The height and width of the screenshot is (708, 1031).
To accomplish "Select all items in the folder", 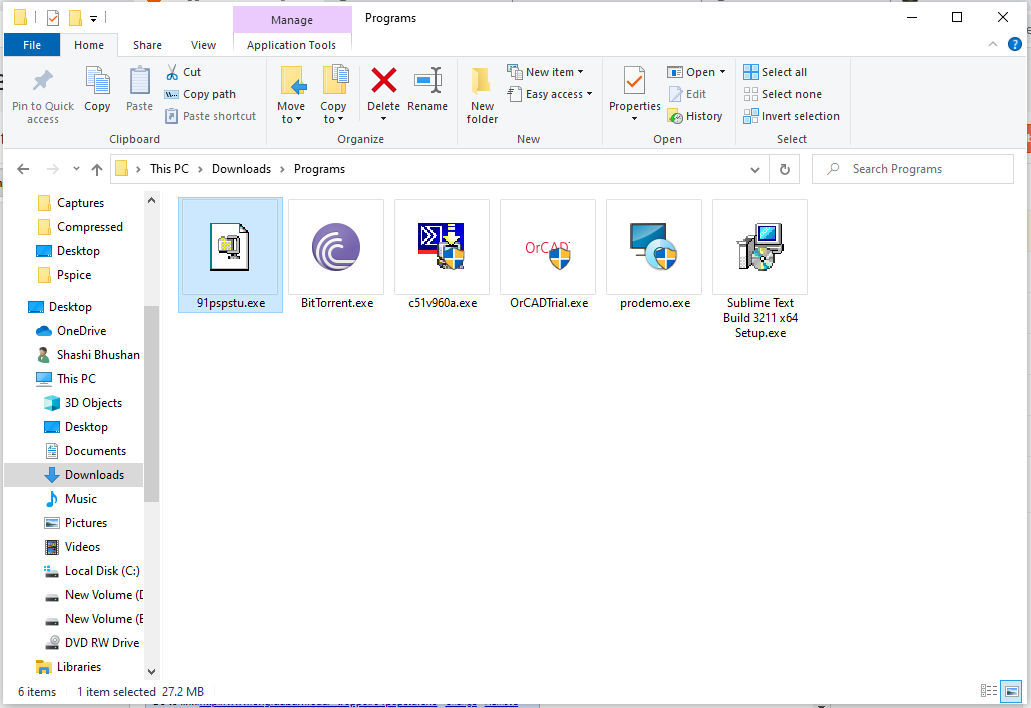I will 777,71.
